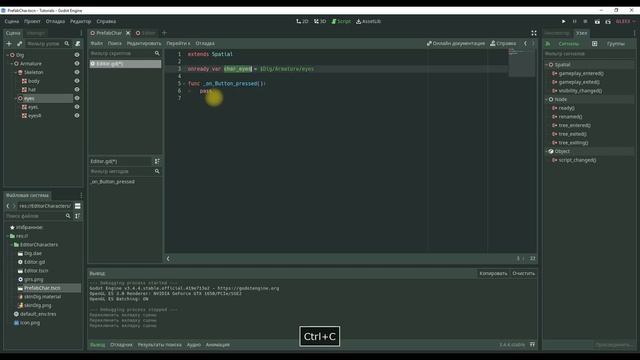Open the Проект menu
This screenshot has height=360, width=640.
click(x=32, y=21)
